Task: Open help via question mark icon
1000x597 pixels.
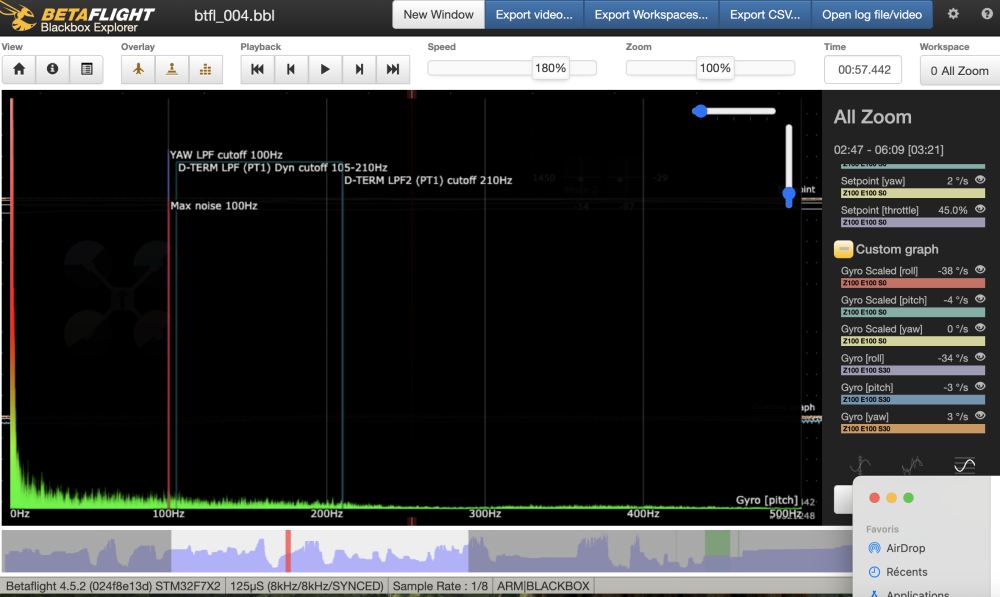Action: coord(986,14)
